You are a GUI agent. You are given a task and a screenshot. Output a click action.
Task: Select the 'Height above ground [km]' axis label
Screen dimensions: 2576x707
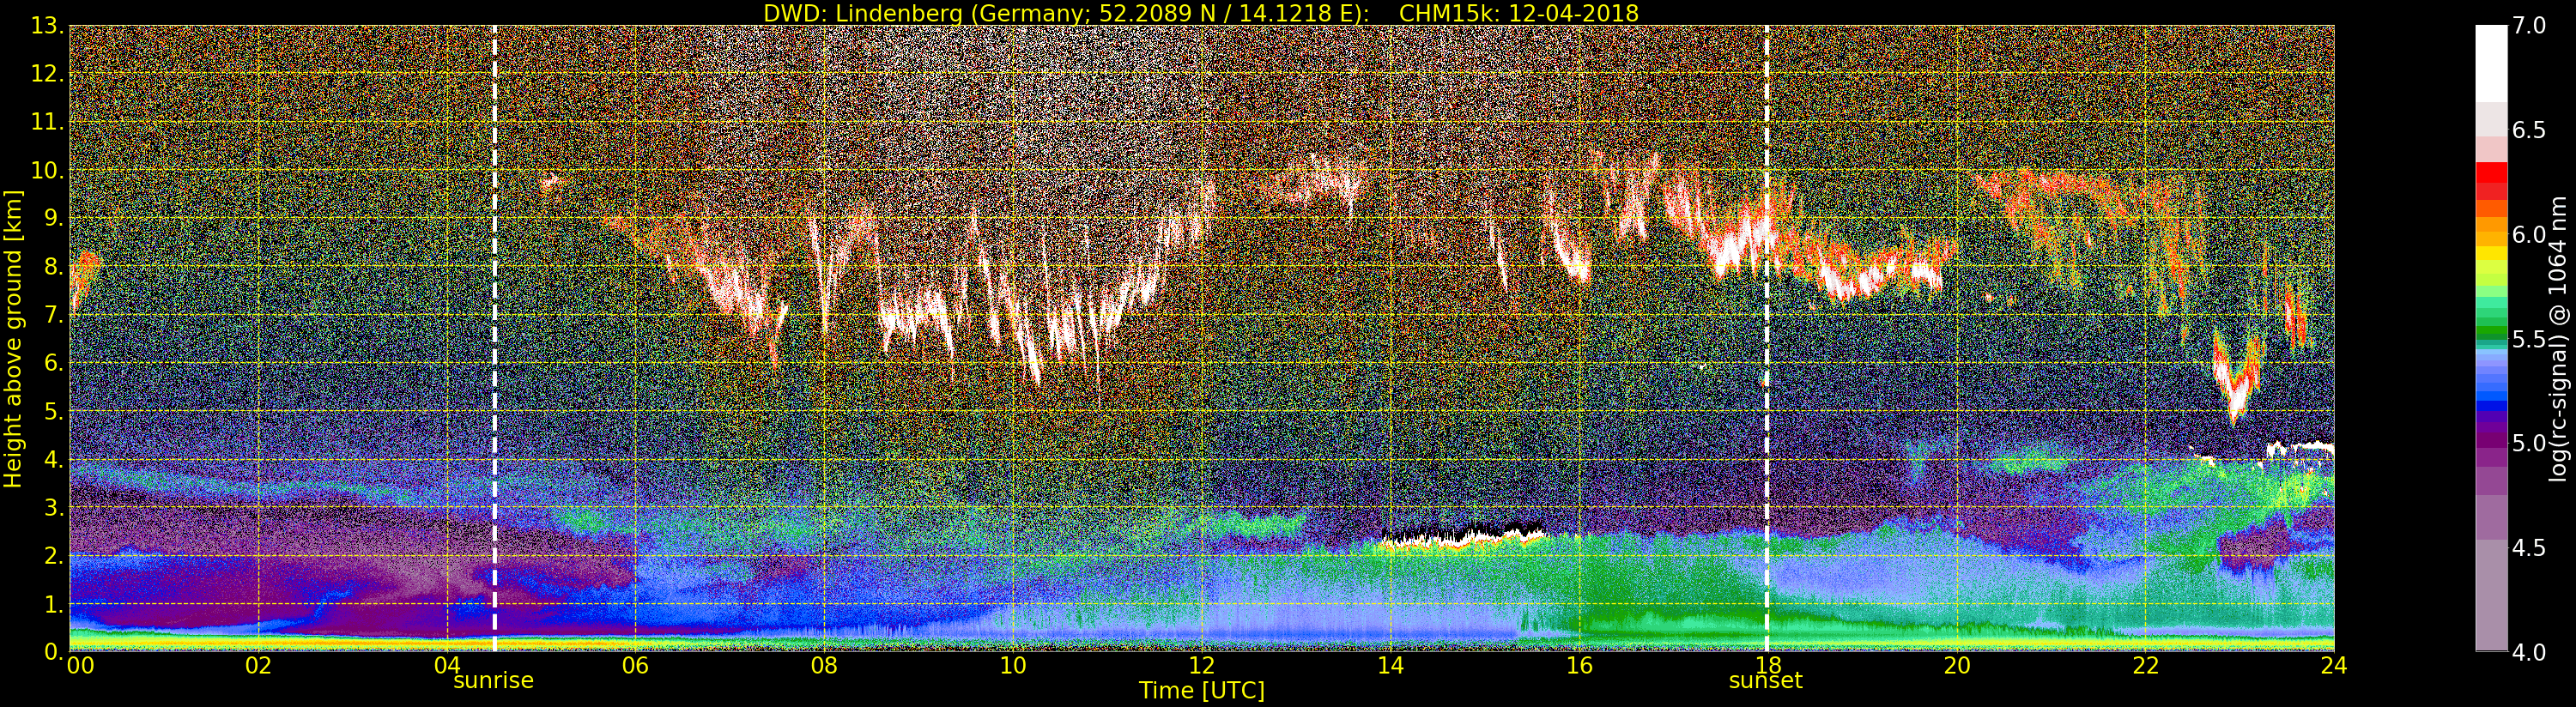click(13, 338)
